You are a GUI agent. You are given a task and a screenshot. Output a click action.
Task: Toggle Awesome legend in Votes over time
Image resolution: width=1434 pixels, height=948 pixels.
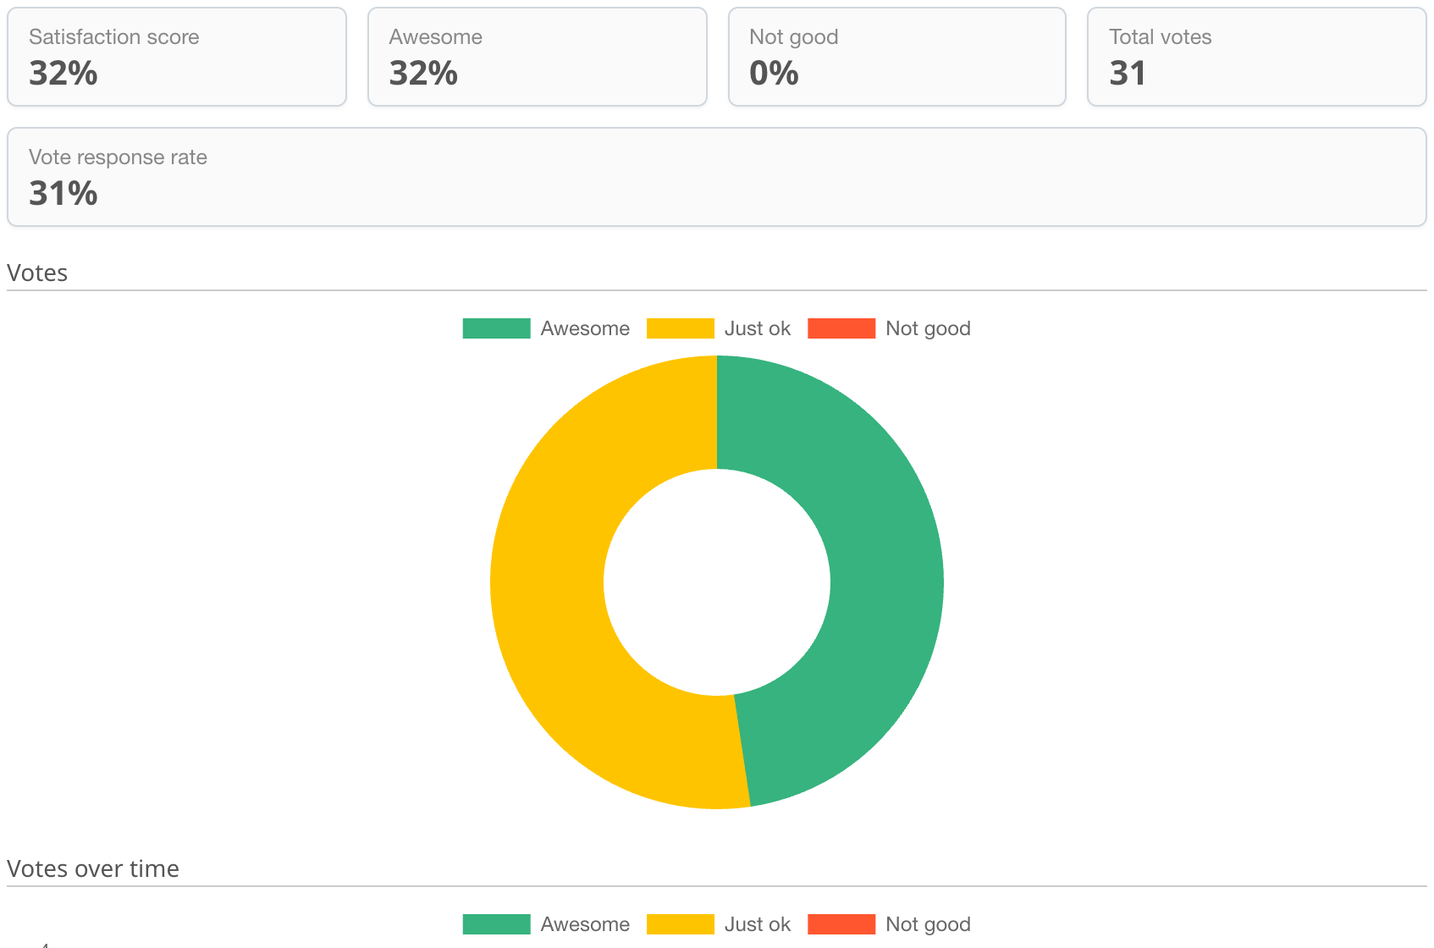pyautogui.click(x=546, y=924)
